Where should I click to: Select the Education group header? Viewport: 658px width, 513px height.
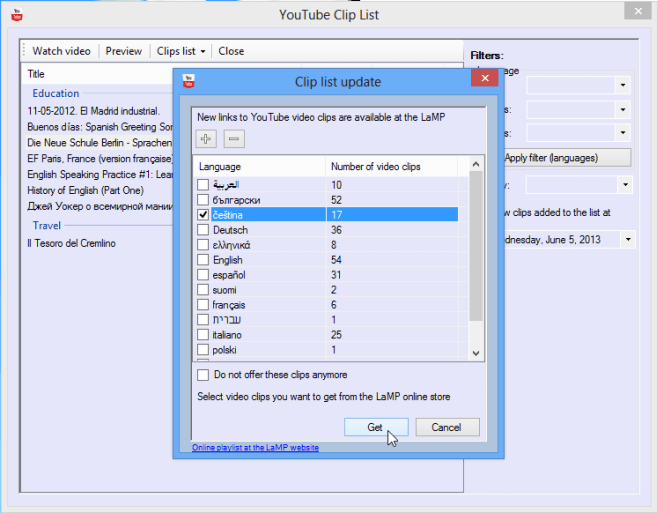click(56, 93)
